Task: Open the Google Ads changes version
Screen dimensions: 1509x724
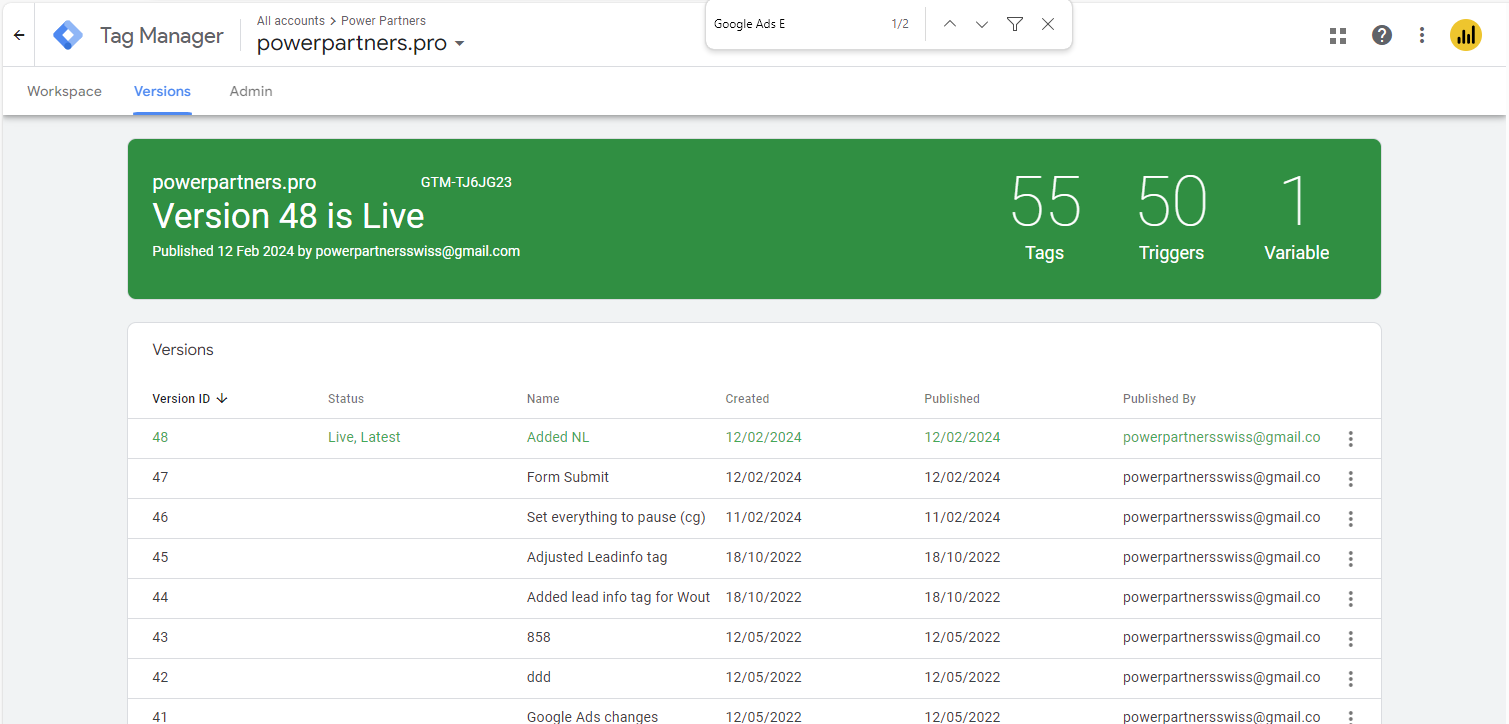Action: point(592,717)
